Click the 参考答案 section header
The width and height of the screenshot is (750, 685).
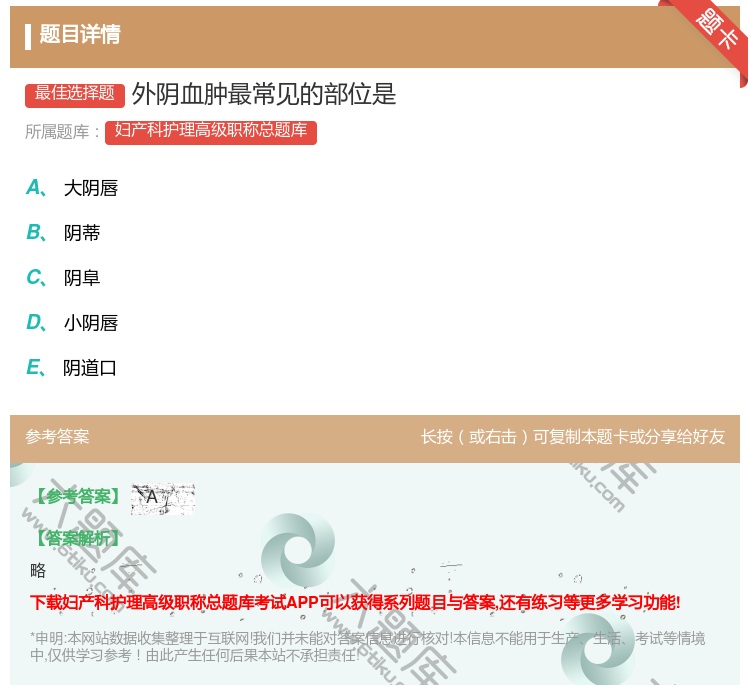pos(57,437)
